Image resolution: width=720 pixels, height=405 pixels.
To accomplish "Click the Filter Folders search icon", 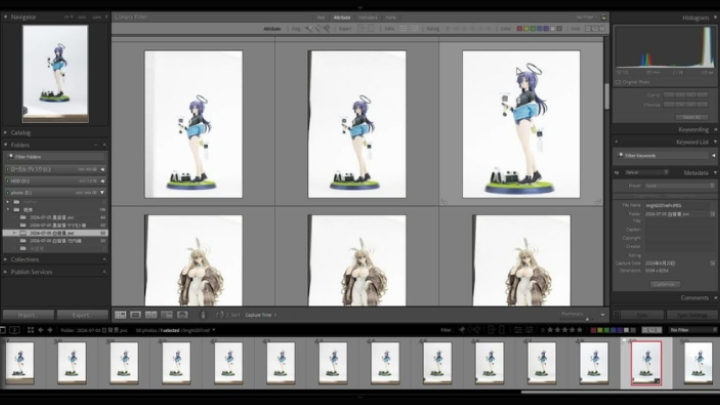I will tap(11, 157).
